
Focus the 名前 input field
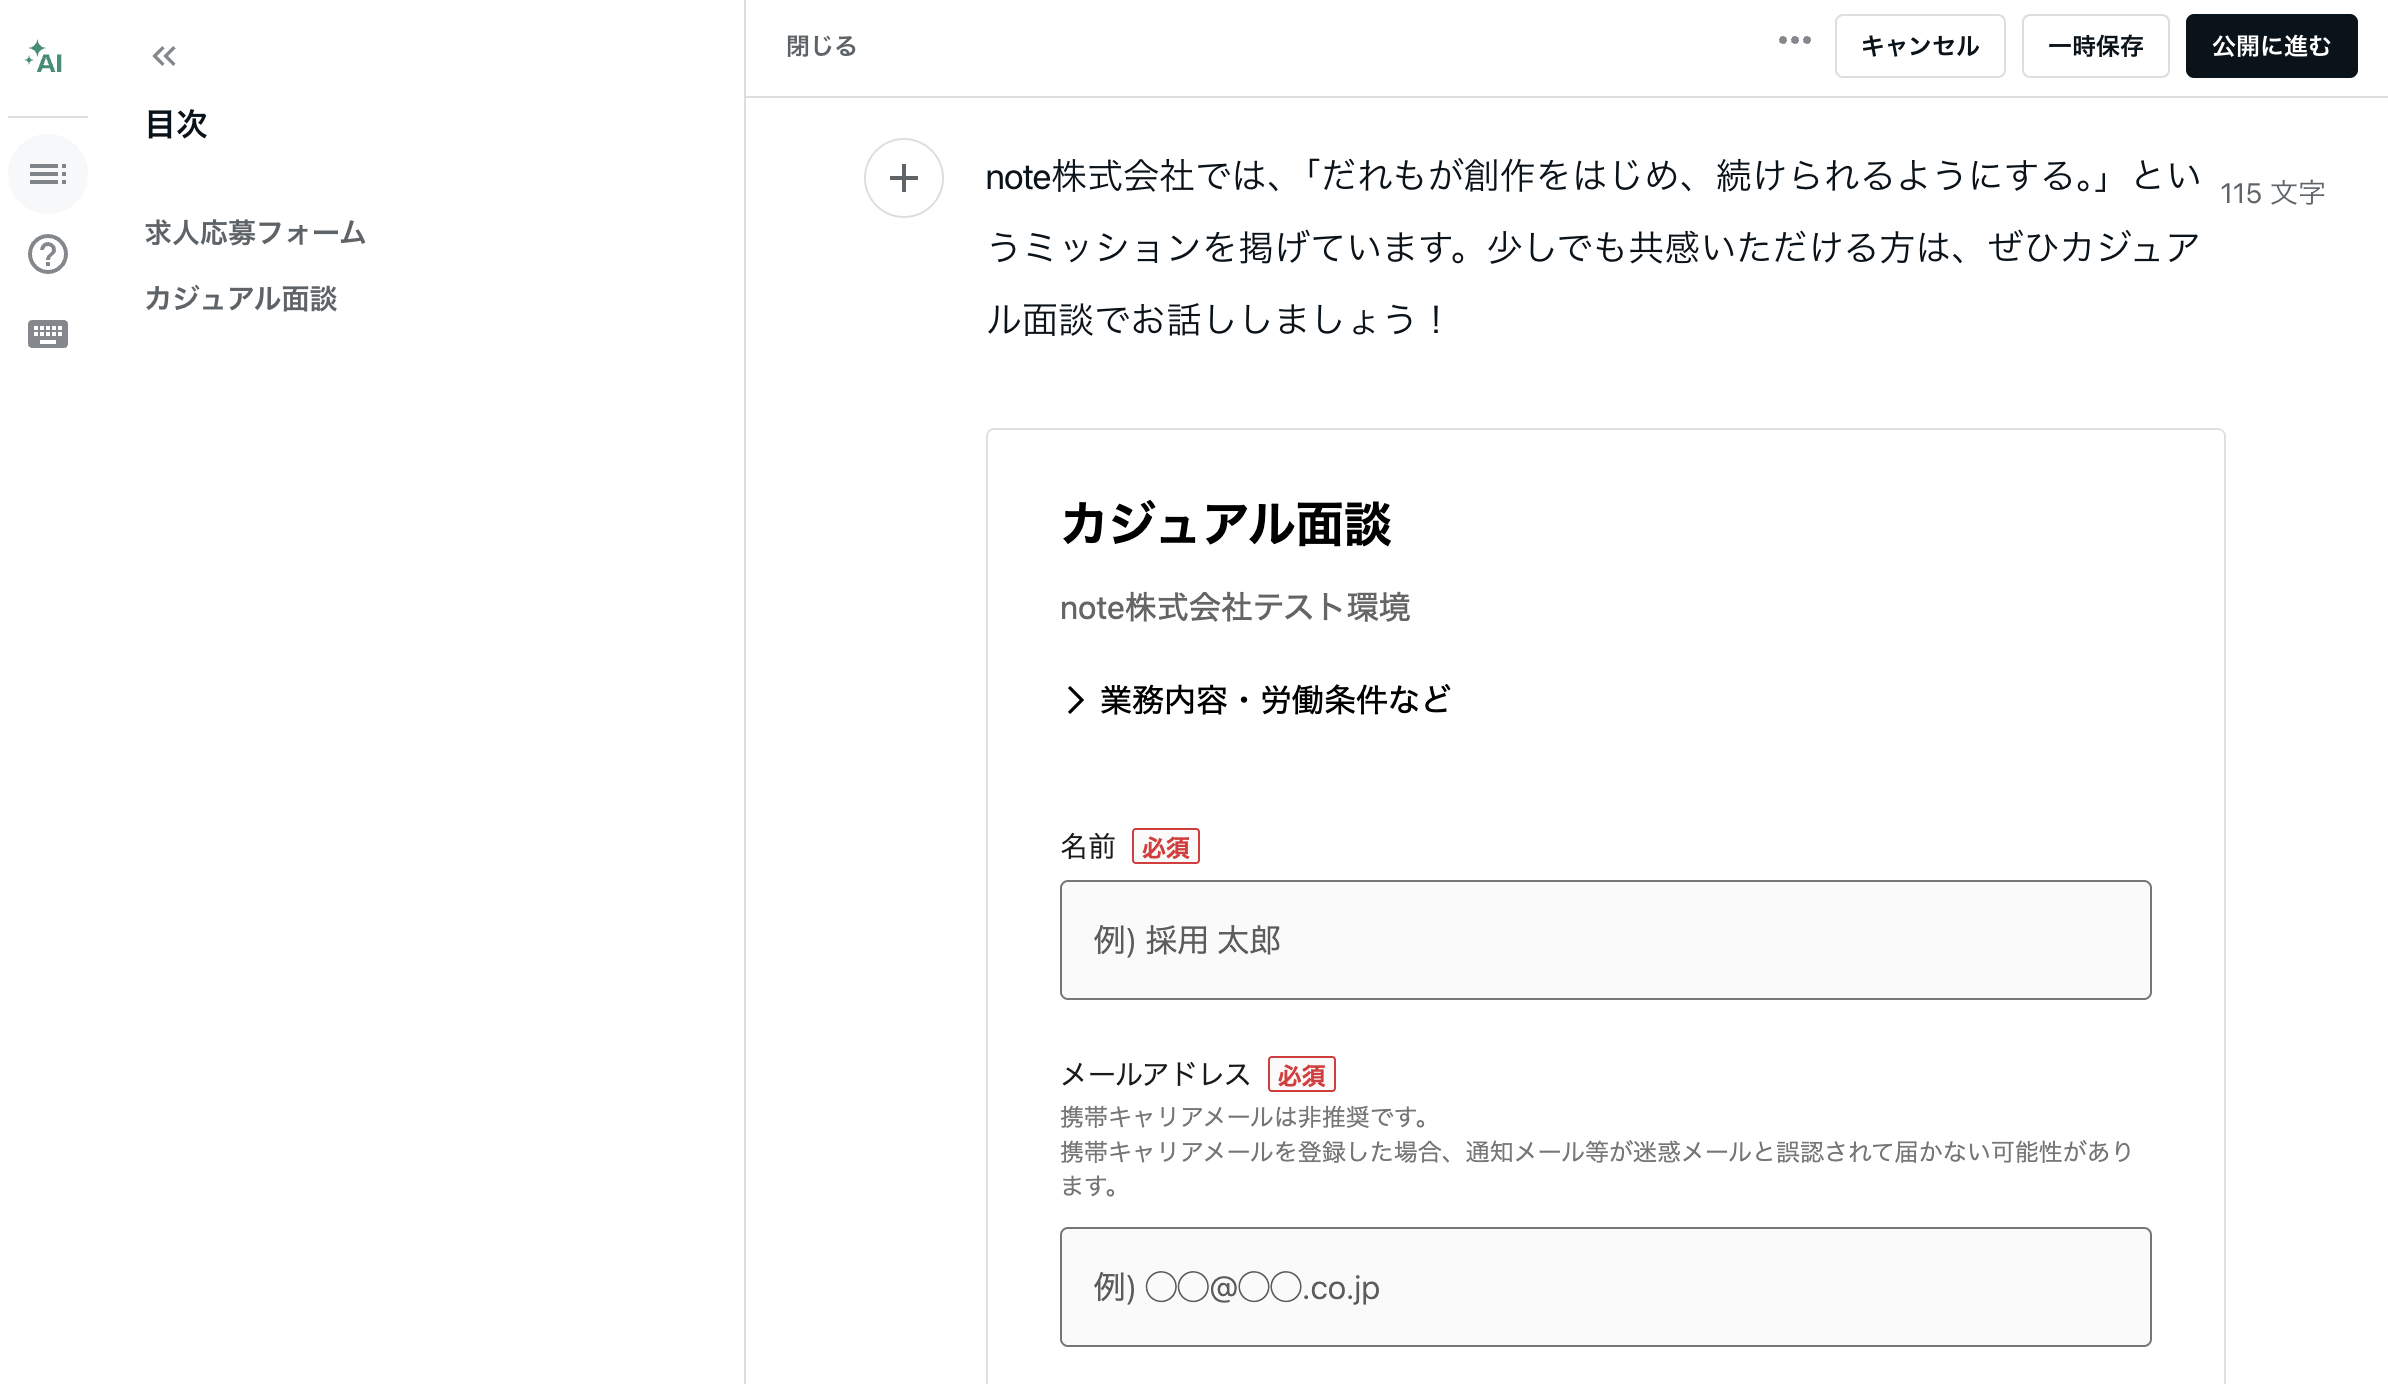point(1606,940)
